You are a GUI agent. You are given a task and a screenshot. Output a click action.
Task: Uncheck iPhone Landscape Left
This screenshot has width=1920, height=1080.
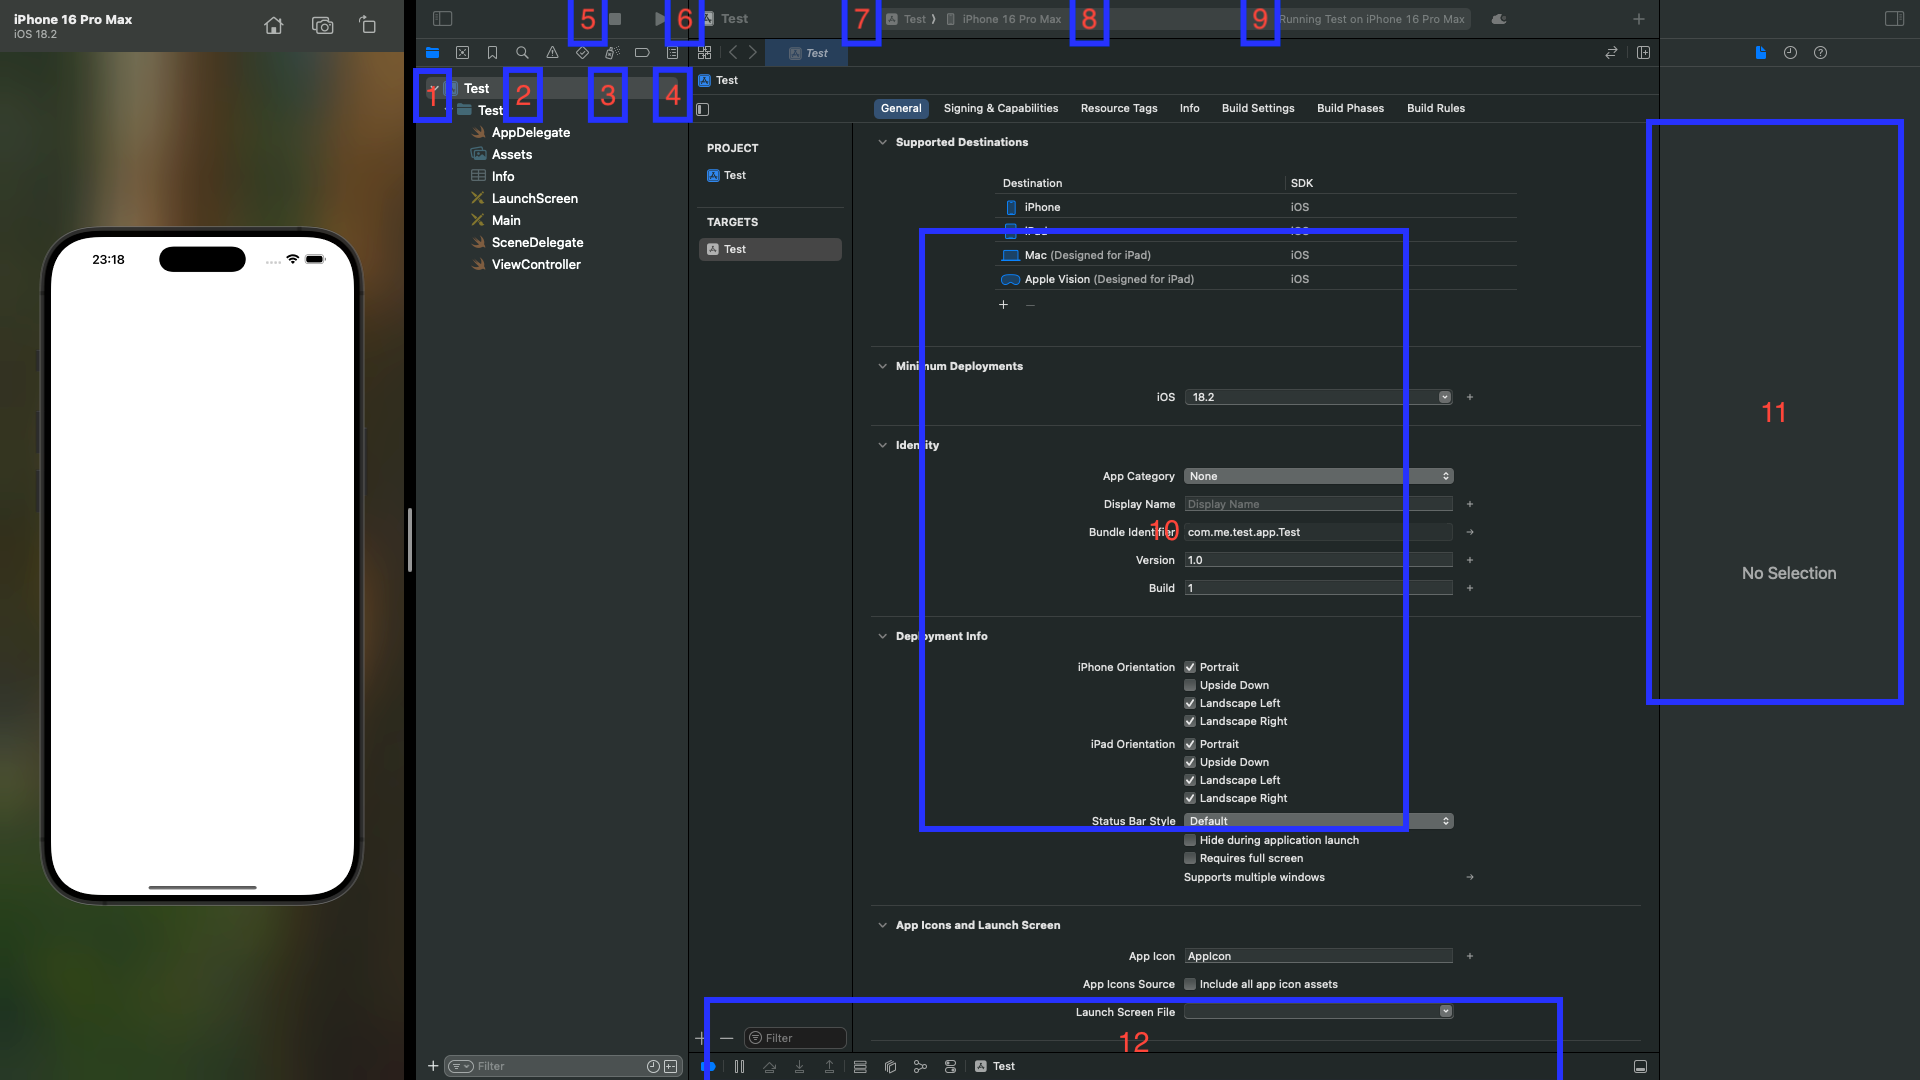coord(1190,703)
